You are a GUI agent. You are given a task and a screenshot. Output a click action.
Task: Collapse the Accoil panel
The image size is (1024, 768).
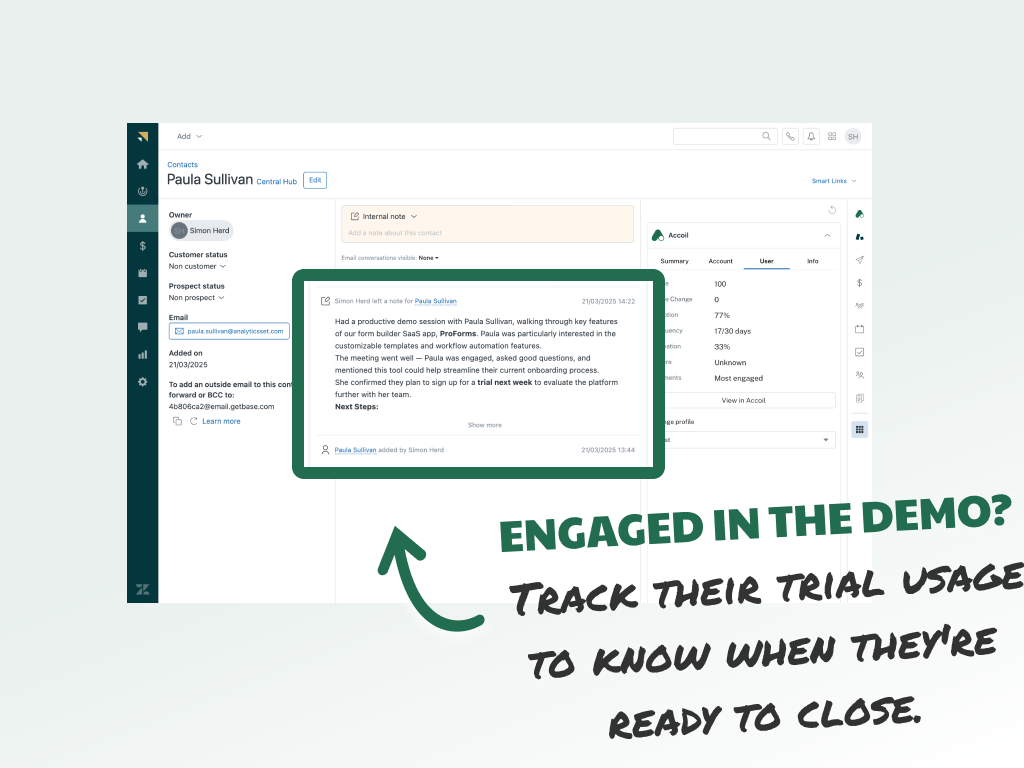coord(827,235)
